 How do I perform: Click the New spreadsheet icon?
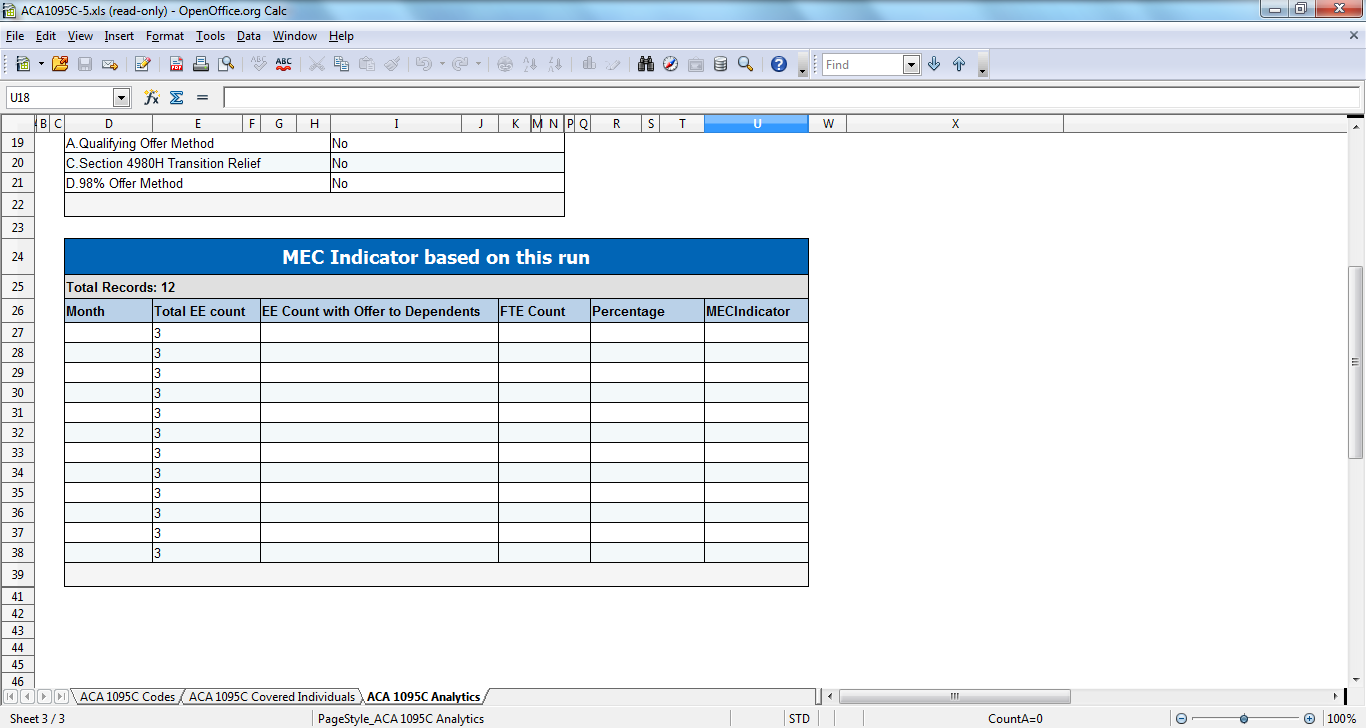tap(22, 64)
